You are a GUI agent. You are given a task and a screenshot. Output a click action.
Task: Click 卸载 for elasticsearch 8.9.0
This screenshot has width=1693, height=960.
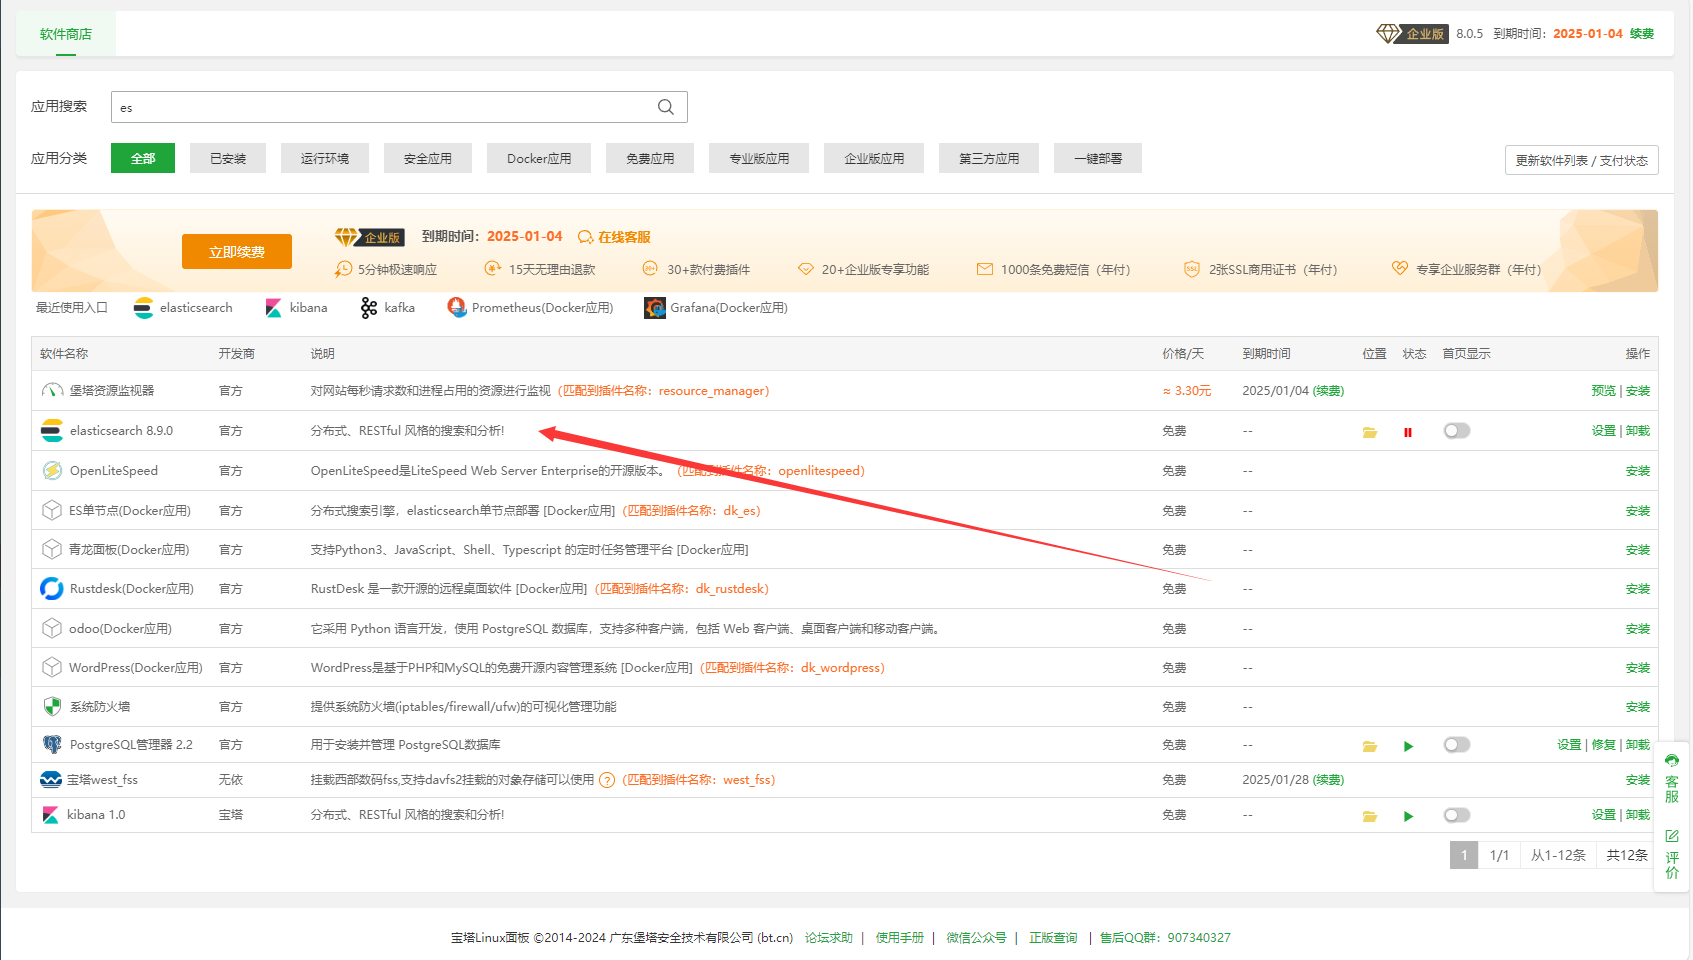coord(1638,431)
